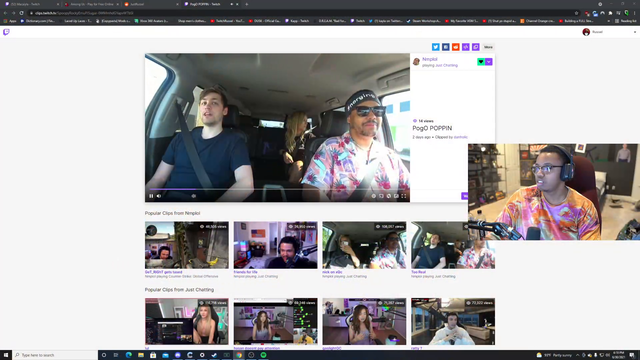This screenshot has width=640, height=360.
Task: Open the Russel user avatar menu
Action: point(586,32)
